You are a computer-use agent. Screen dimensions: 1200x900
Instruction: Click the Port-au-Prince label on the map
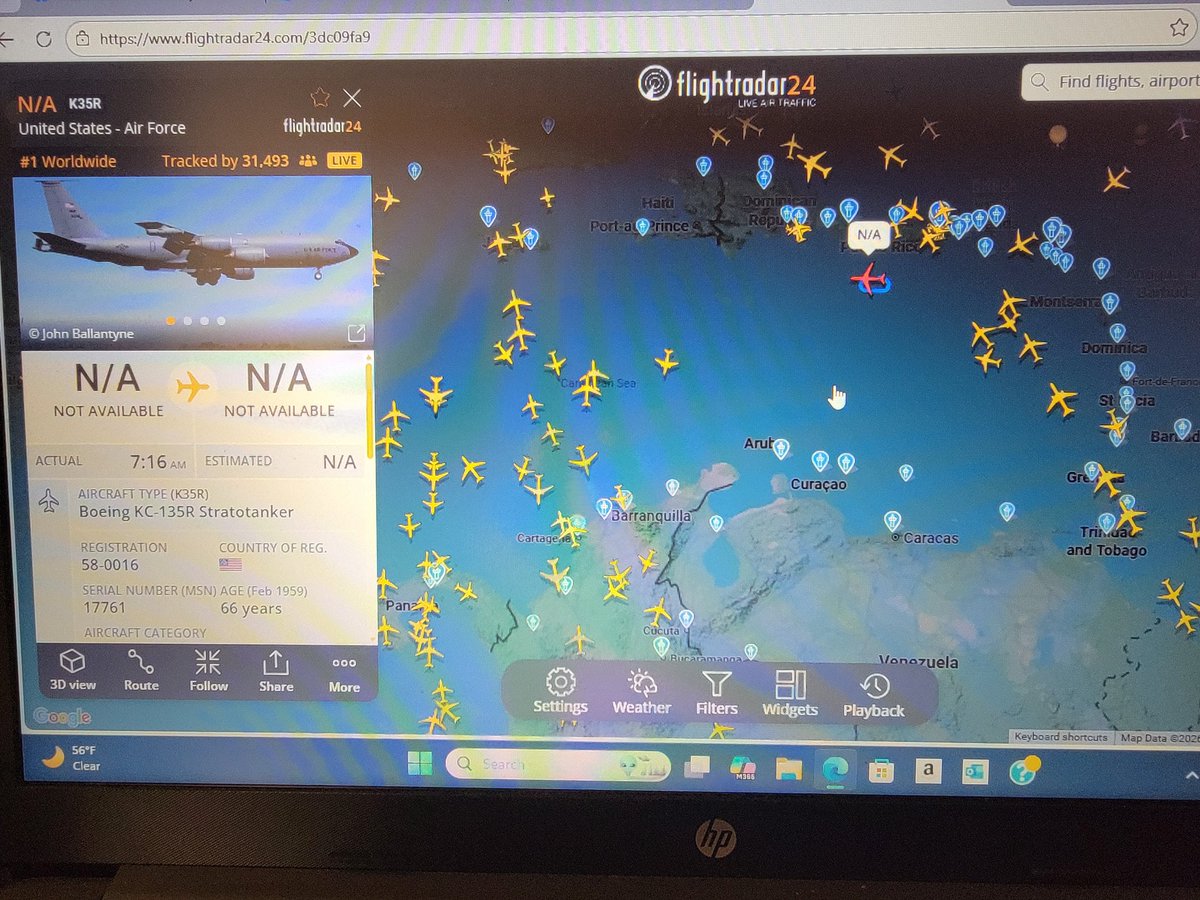(x=639, y=226)
